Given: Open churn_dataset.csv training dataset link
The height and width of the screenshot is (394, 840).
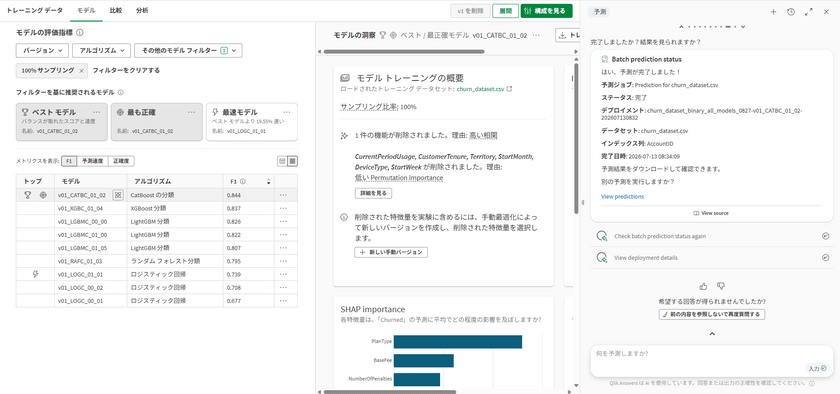Looking at the screenshot, I should pos(481,89).
